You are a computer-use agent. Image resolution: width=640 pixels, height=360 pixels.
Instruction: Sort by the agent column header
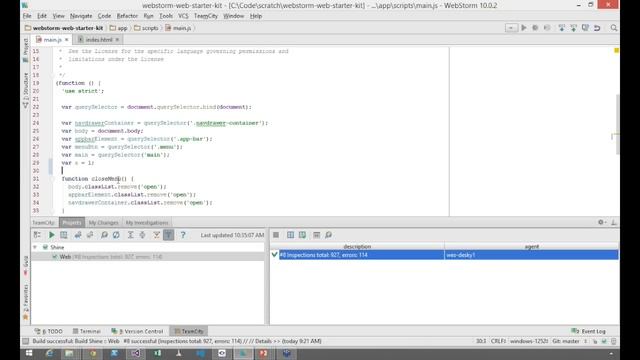[x=531, y=247]
